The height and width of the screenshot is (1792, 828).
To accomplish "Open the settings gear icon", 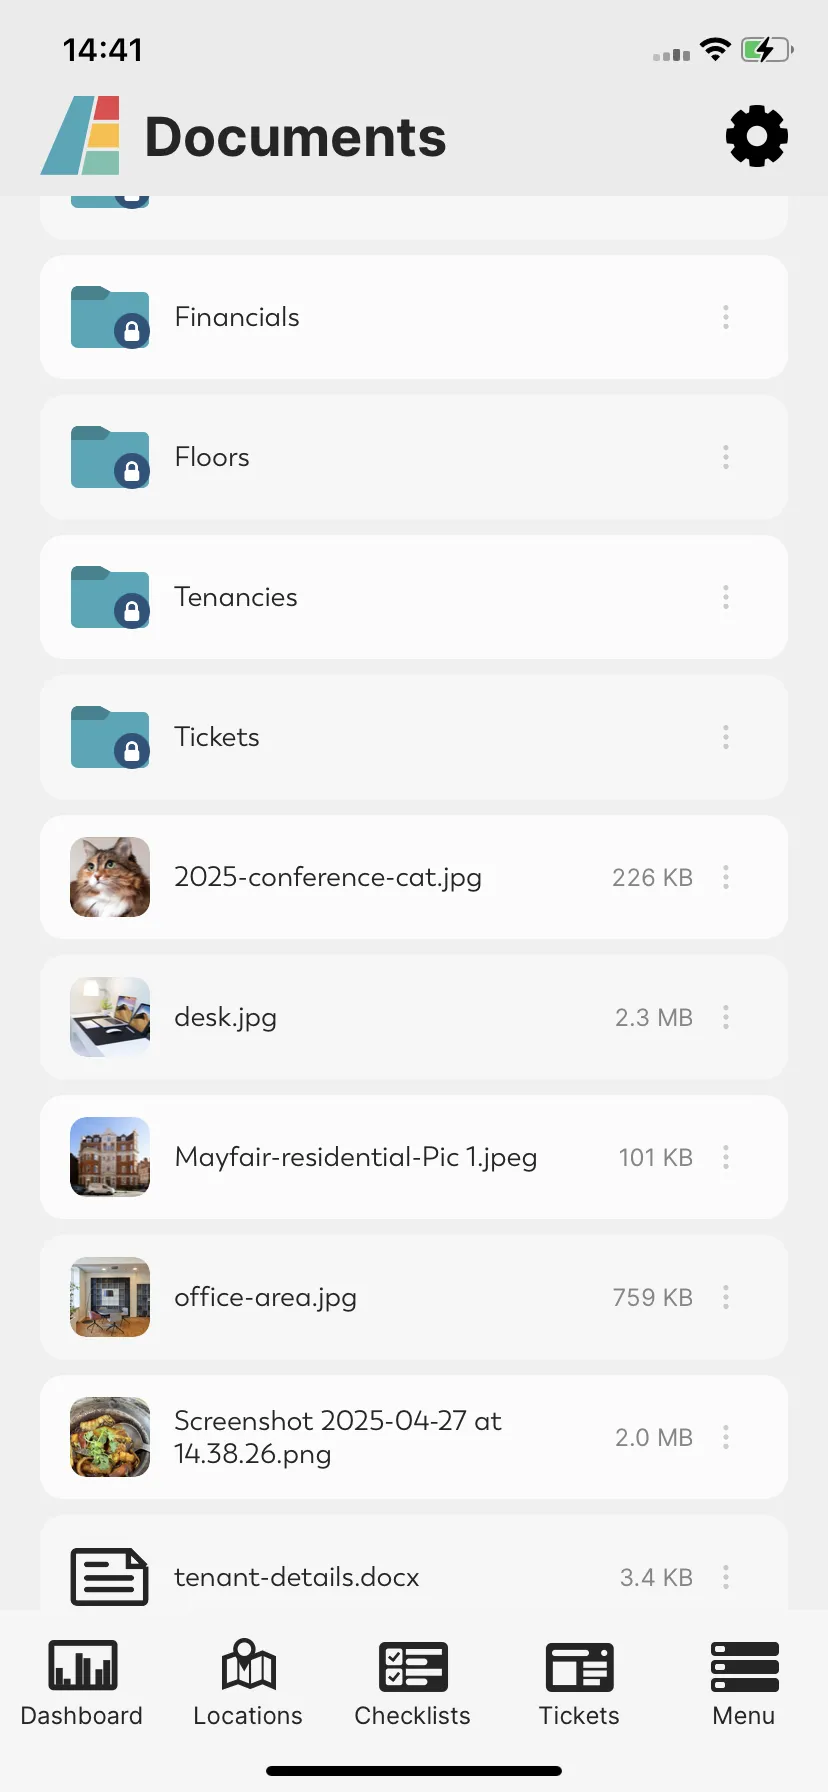I will (757, 136).
